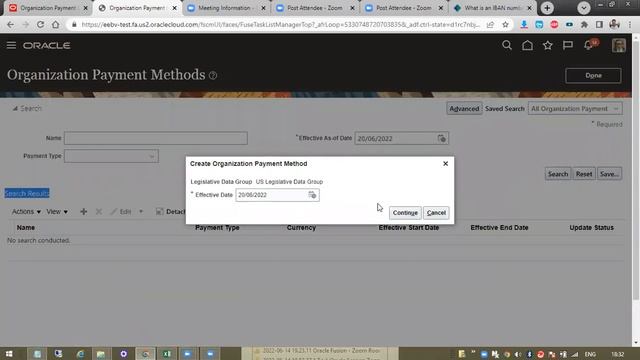The image size is (640, 360).
Task: Expand the Edit dropdown arrow
Action: (x=141, y=211)
